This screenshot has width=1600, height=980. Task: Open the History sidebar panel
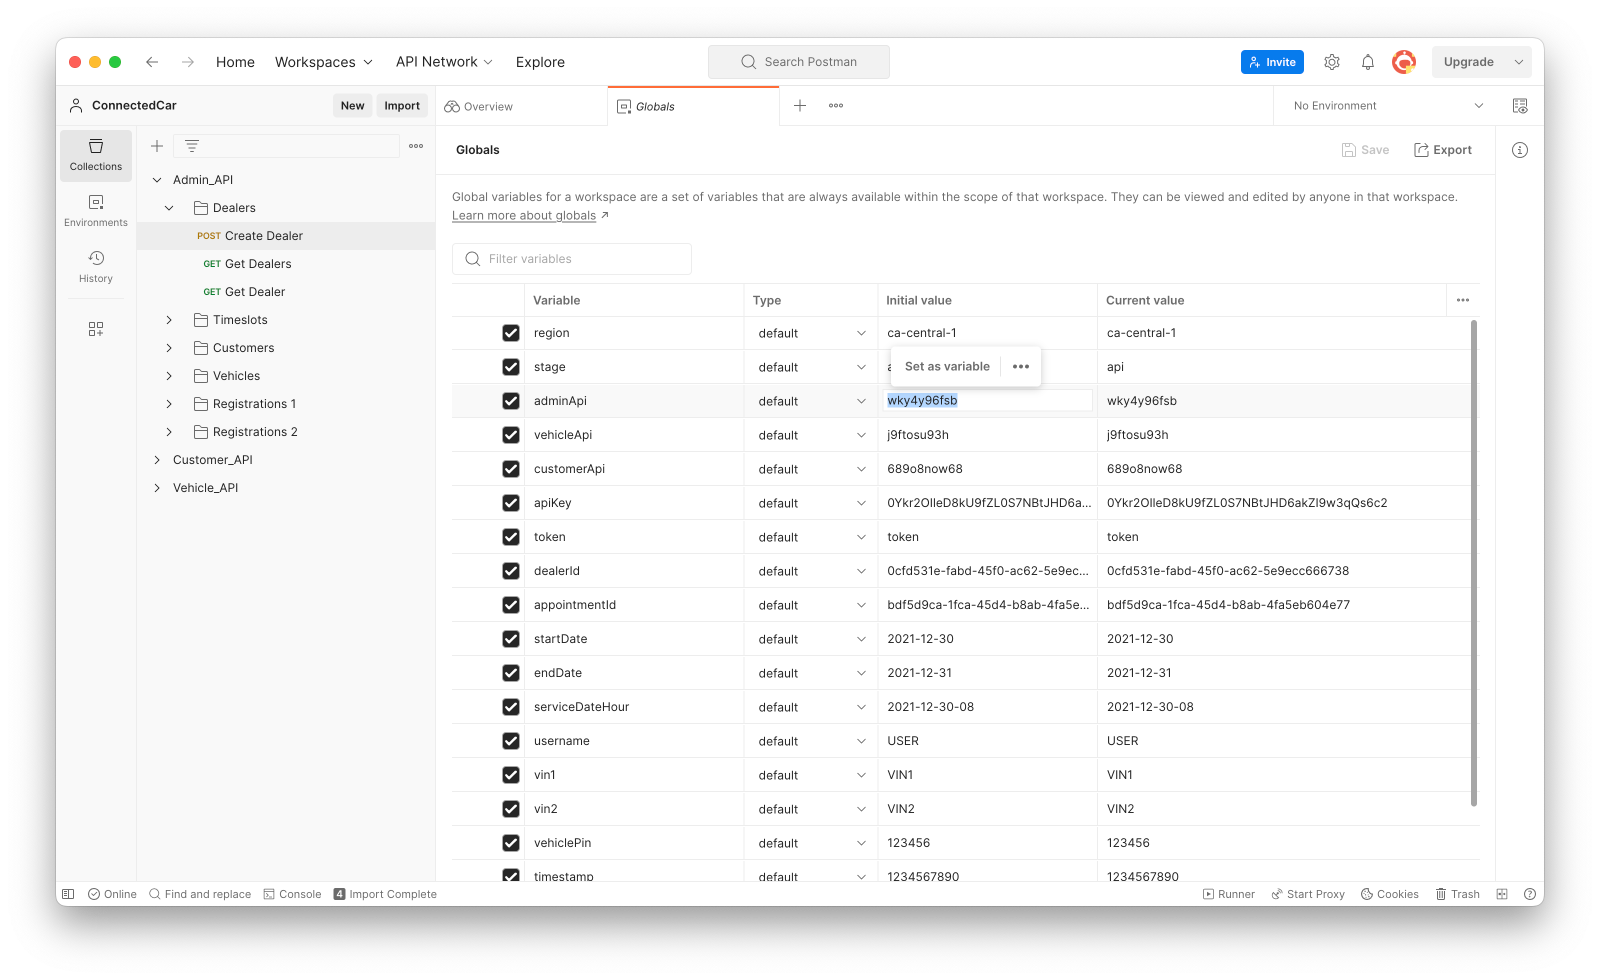click(96, 267)
